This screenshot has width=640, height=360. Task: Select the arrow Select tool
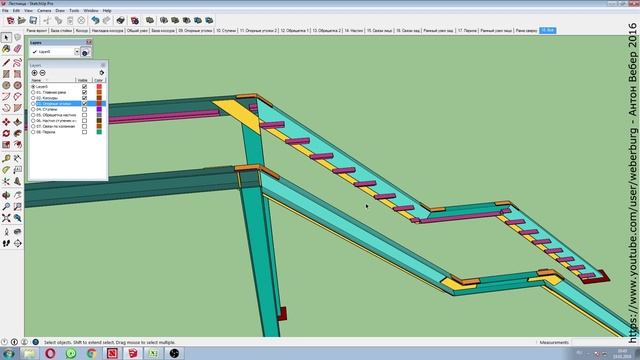[x=6, y=38]
